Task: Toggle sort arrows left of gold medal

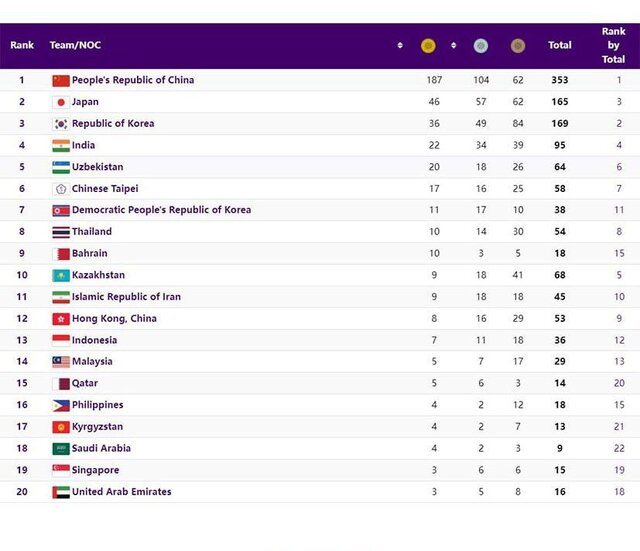Action: coord(400,45)
